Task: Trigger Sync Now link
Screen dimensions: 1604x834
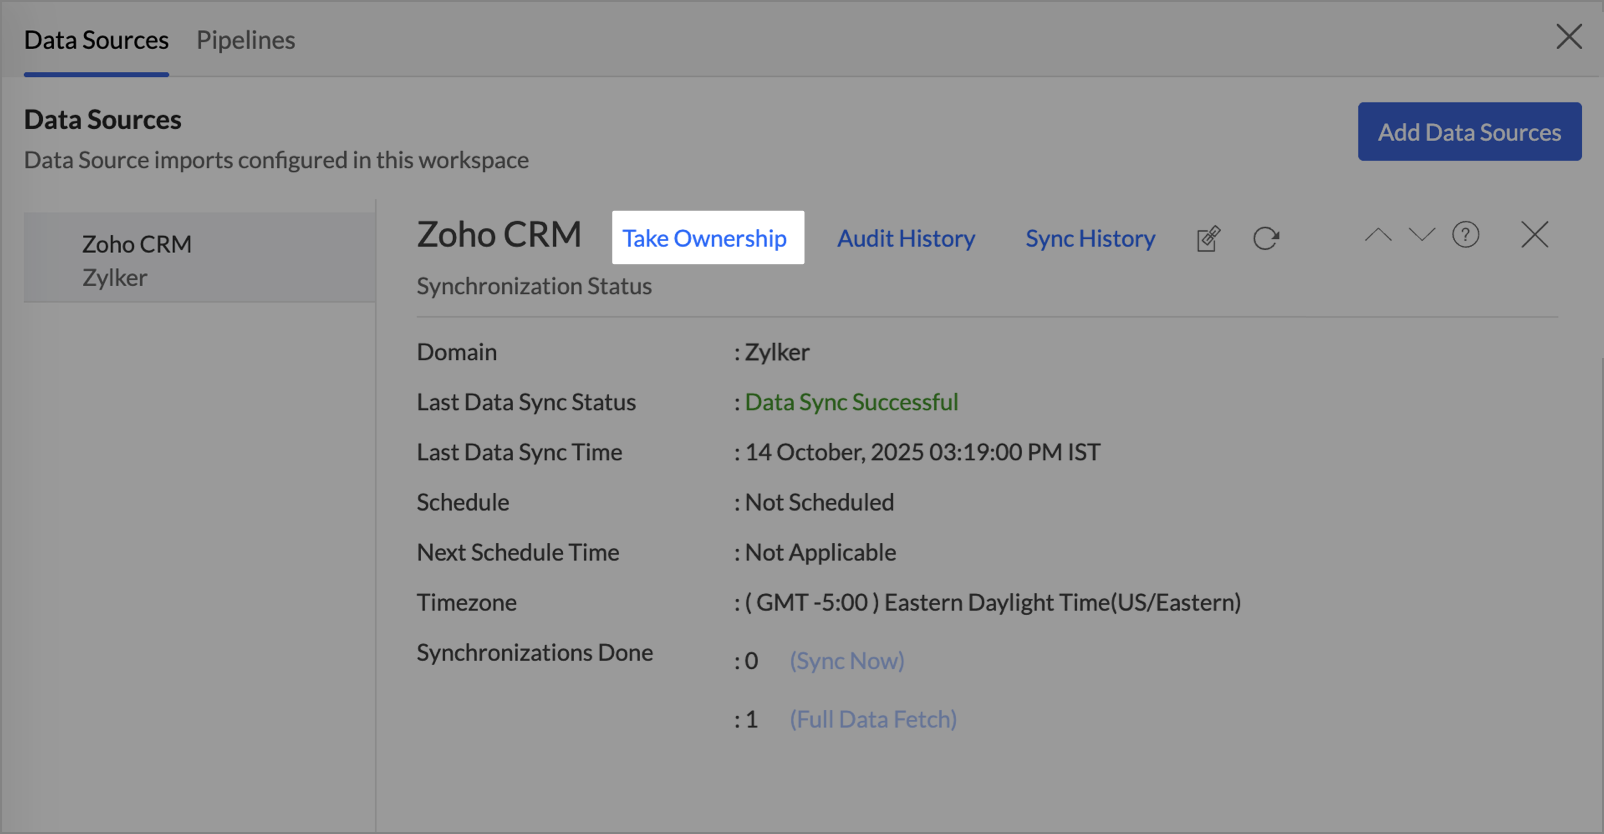Action: (847, 661)
